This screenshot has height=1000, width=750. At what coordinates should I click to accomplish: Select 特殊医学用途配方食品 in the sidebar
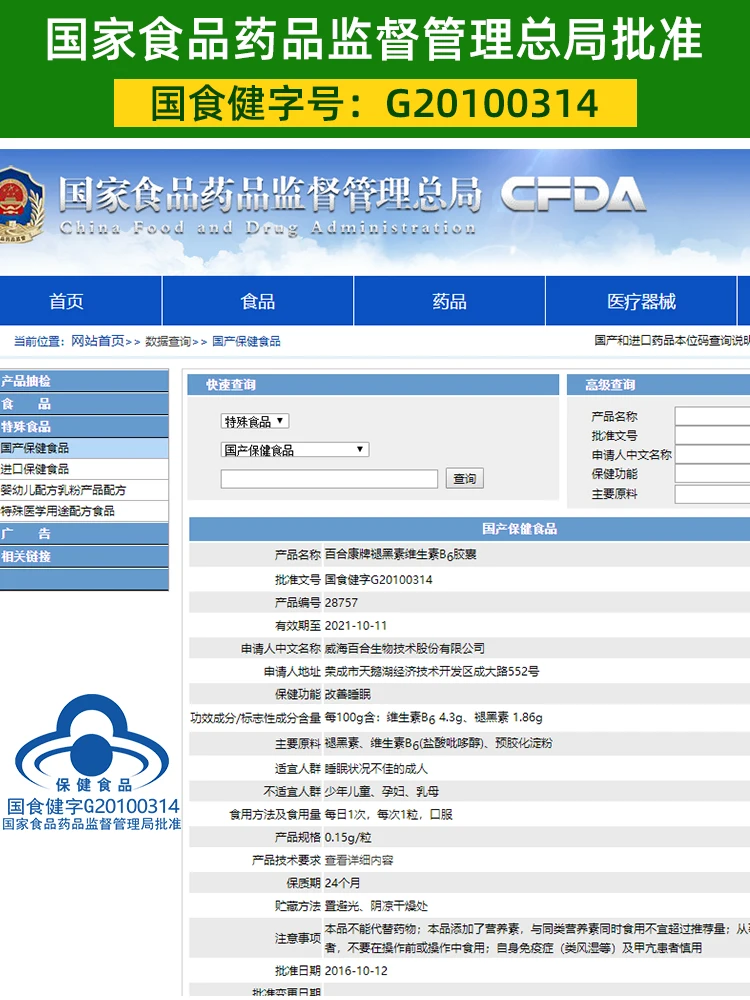(x=84, y=511)
